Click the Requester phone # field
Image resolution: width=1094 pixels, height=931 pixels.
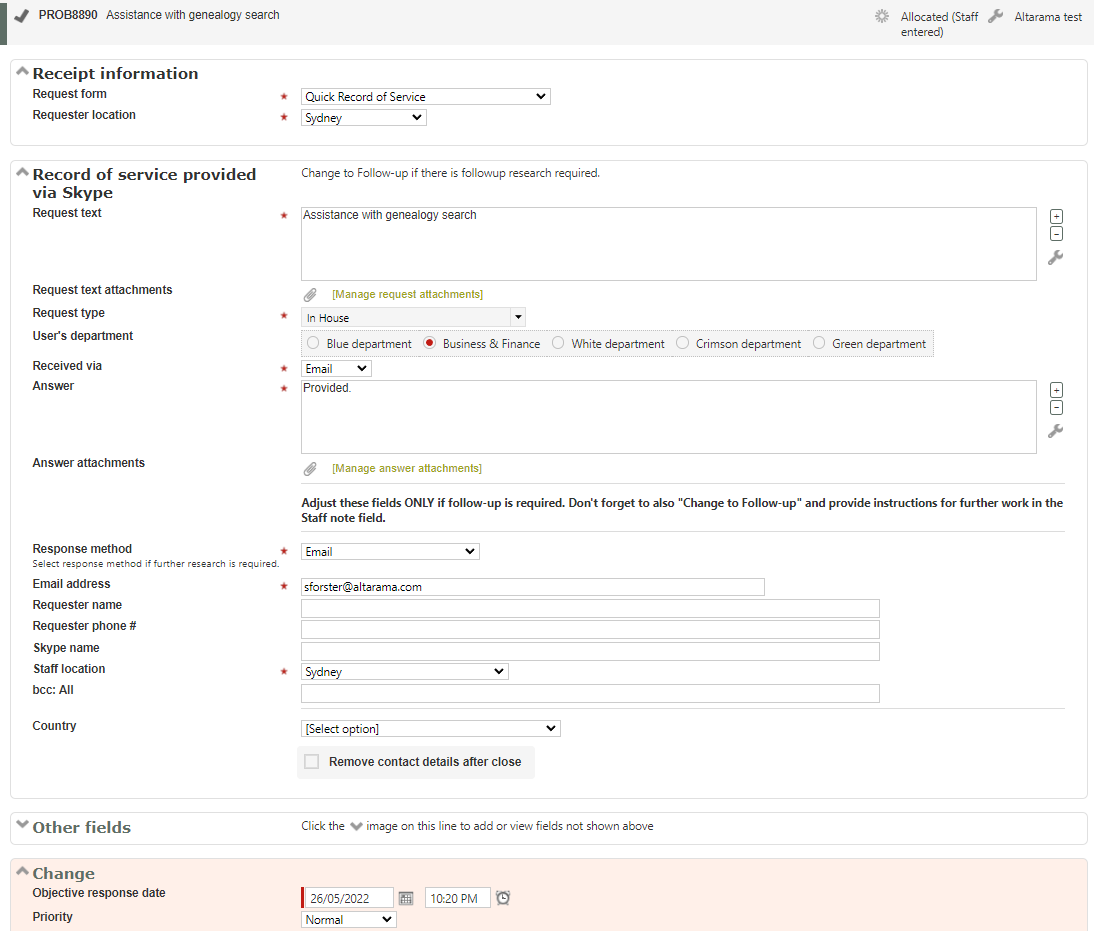(590, 630)
